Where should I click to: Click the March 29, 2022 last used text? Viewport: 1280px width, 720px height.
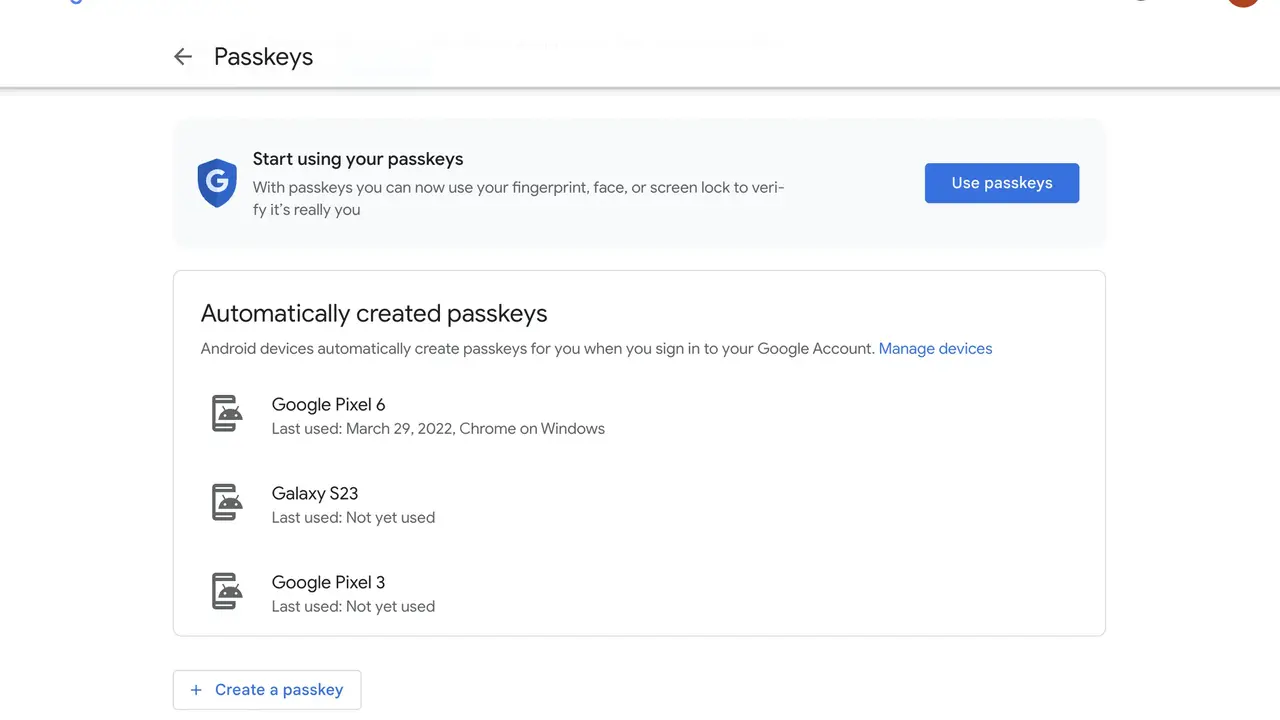click(438, 429)
